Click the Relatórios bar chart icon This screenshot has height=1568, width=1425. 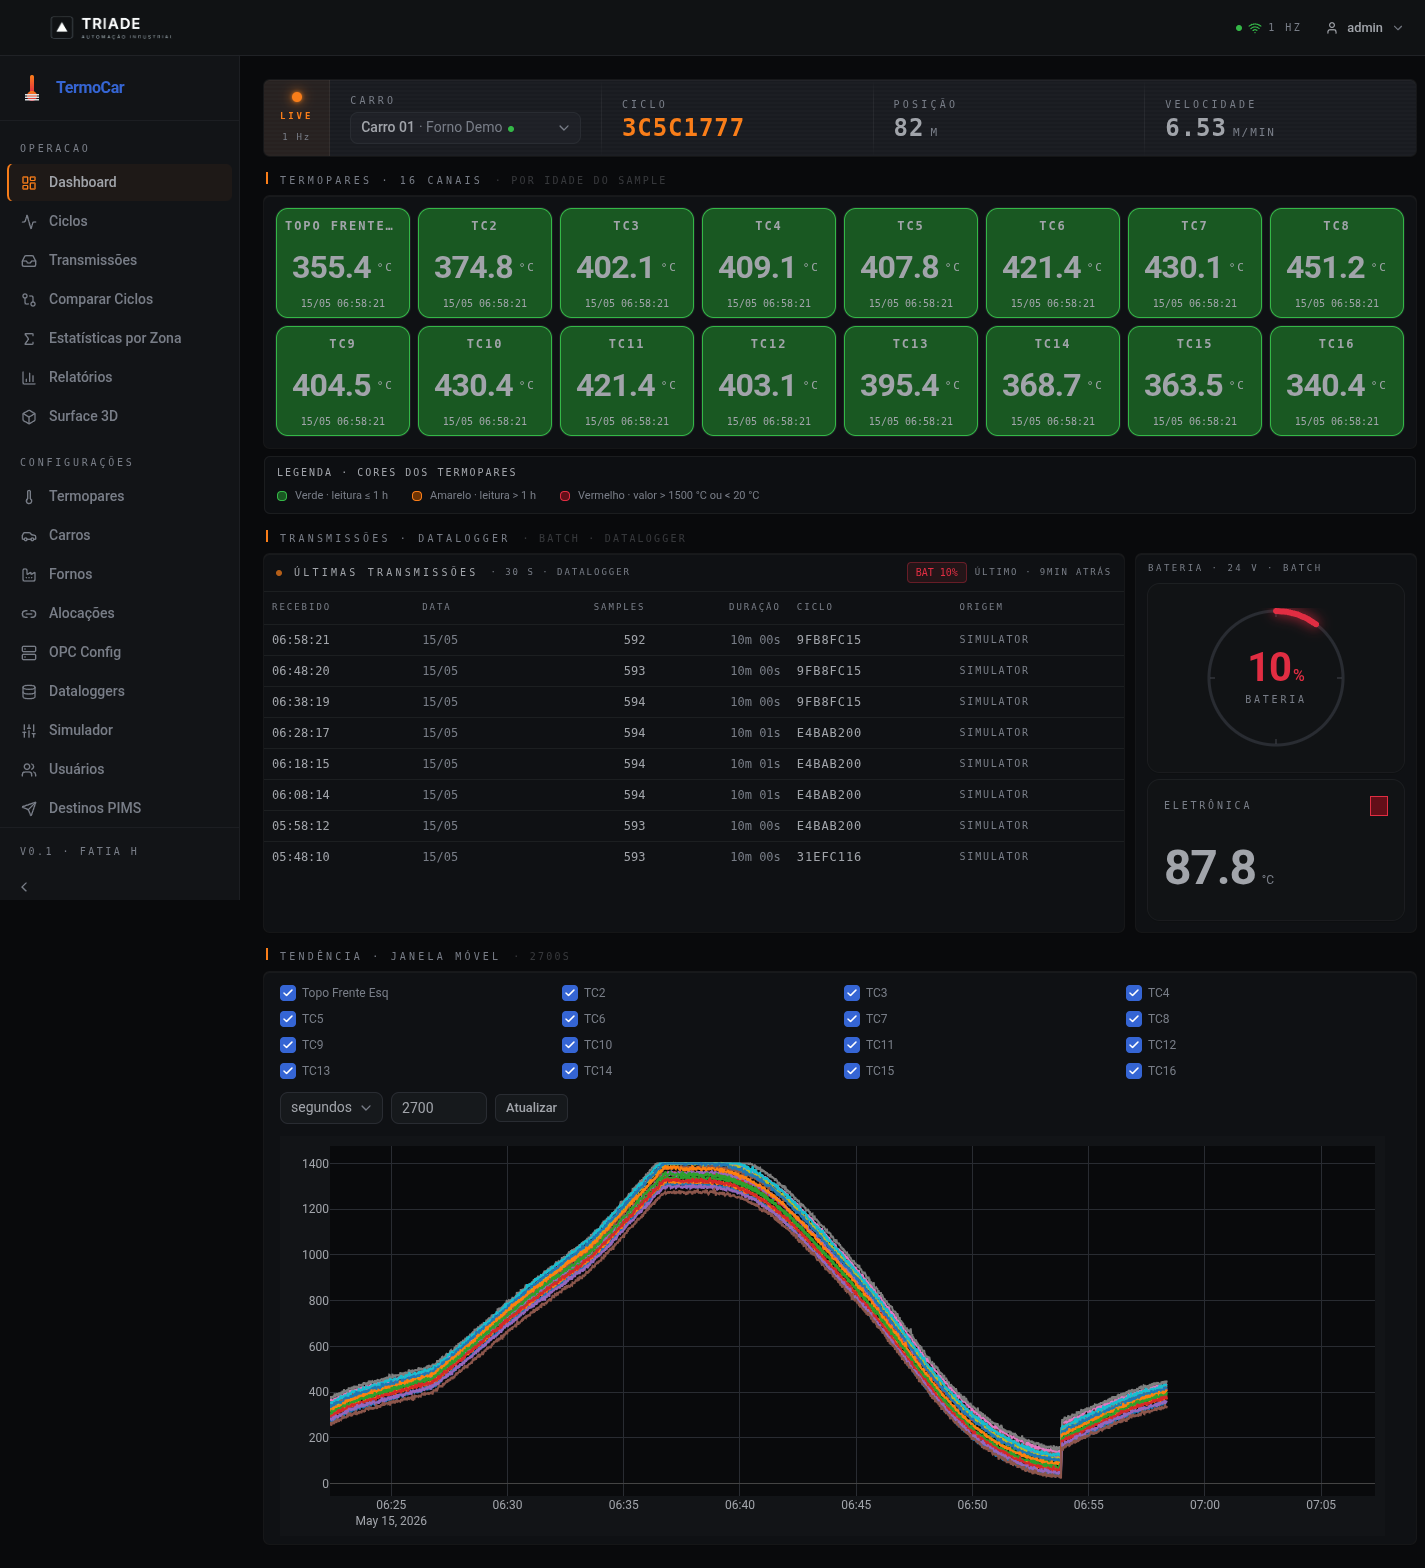click(x=29, y=377)
